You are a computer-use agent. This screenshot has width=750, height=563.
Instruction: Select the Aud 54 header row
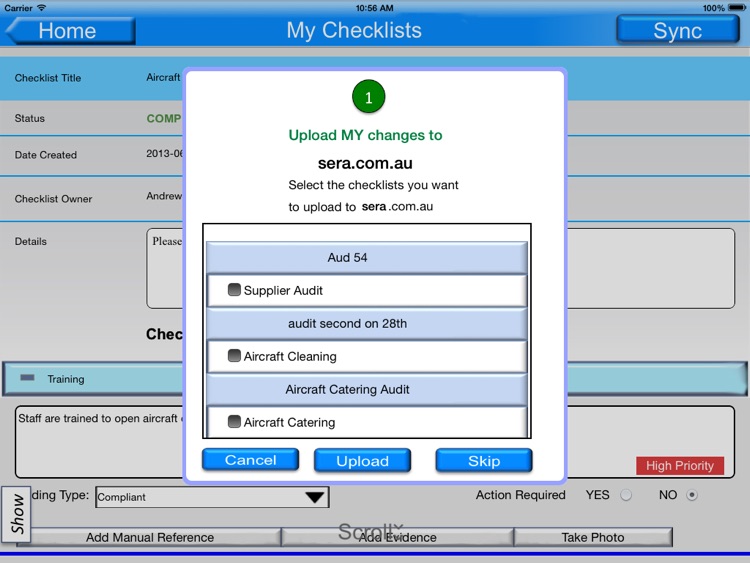pos(367,257)
